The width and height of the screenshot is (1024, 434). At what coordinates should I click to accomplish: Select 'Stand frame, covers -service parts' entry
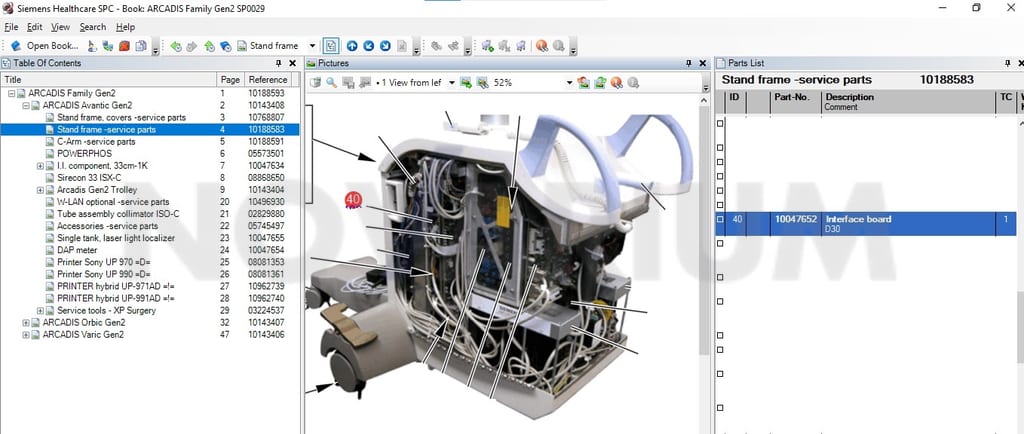[x=121, y=117]
